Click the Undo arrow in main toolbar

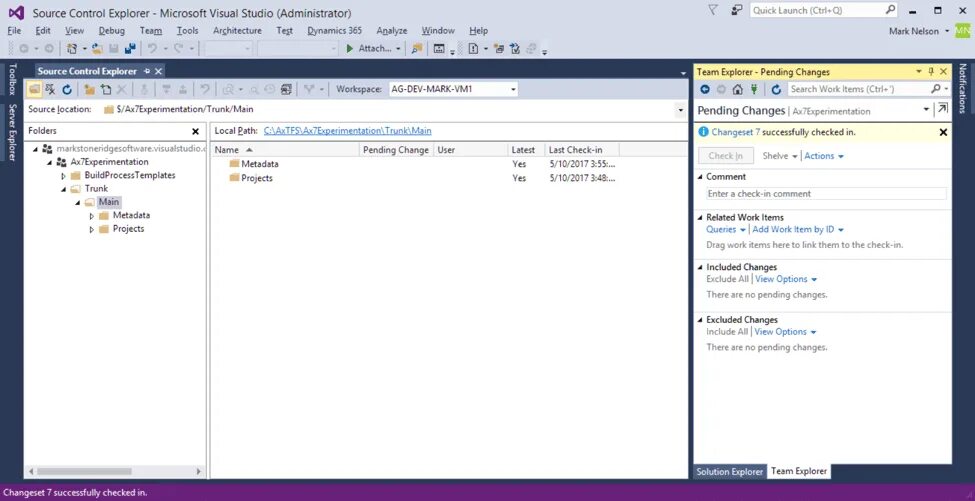[x=152, y=48]
